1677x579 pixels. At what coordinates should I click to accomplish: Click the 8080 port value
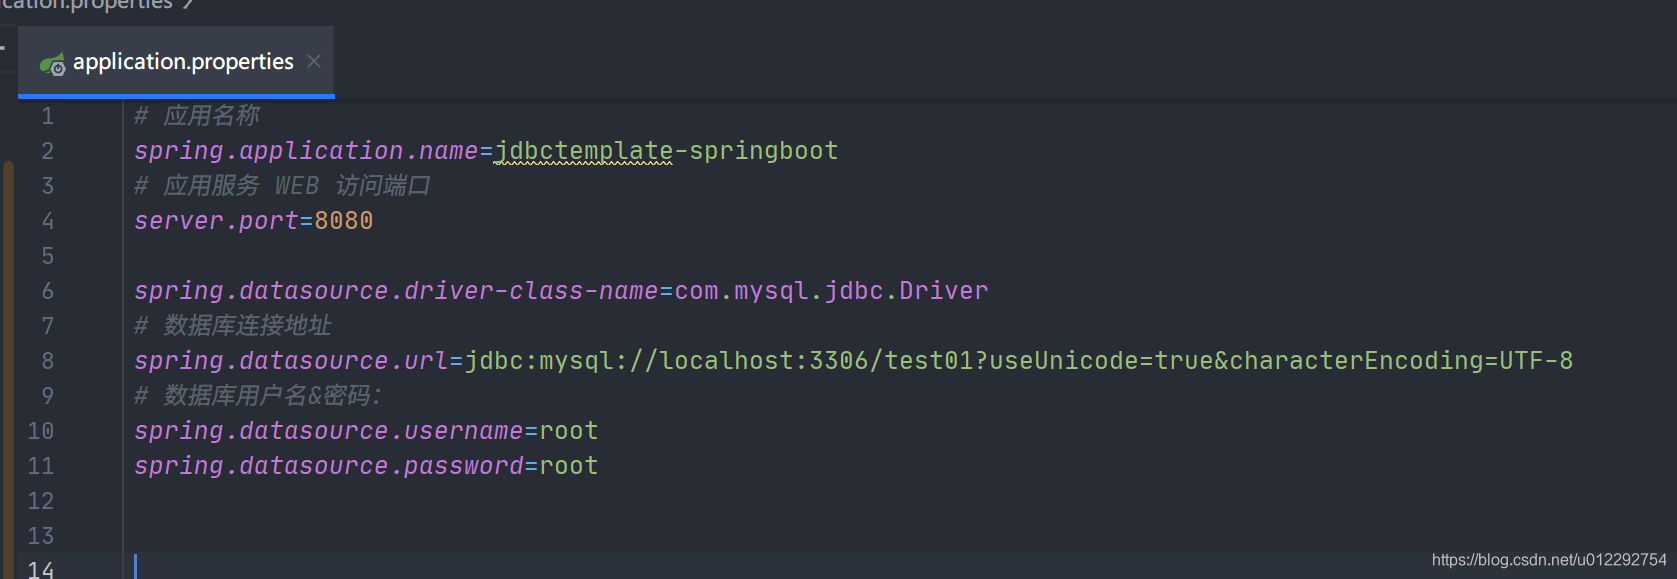[x=344, y=221]
